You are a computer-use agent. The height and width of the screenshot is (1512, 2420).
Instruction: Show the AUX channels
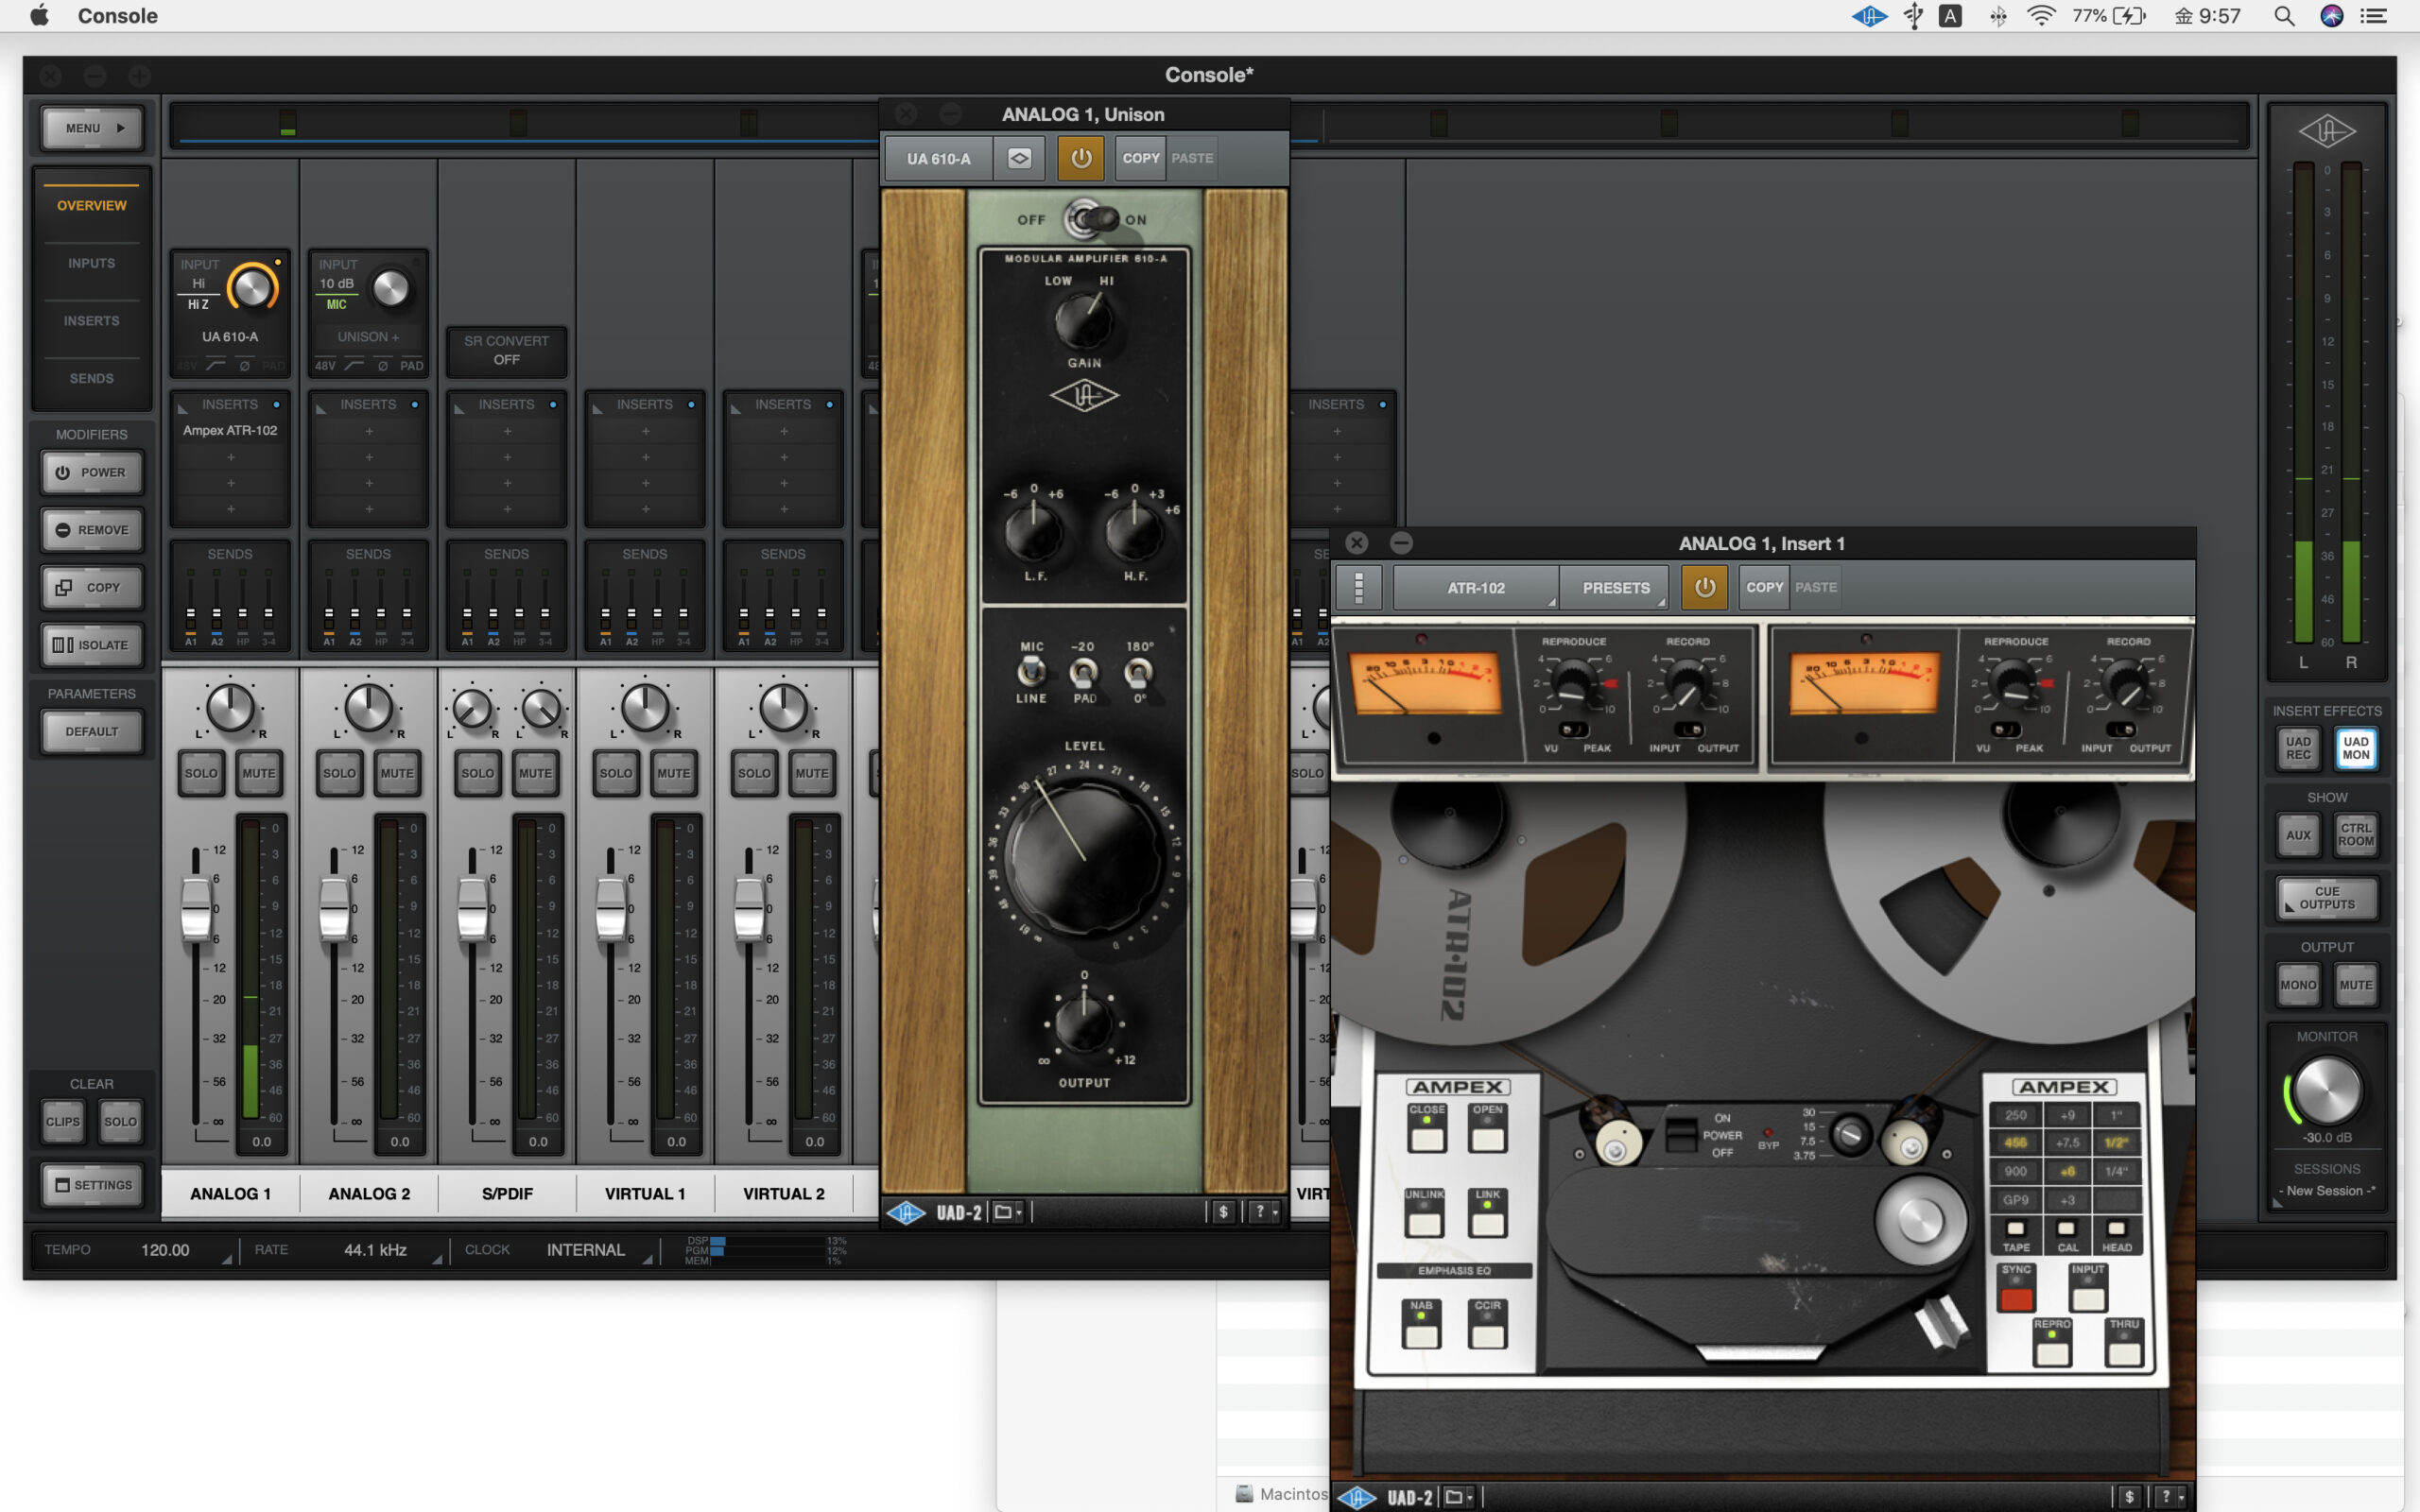(x=2298, y=835)
